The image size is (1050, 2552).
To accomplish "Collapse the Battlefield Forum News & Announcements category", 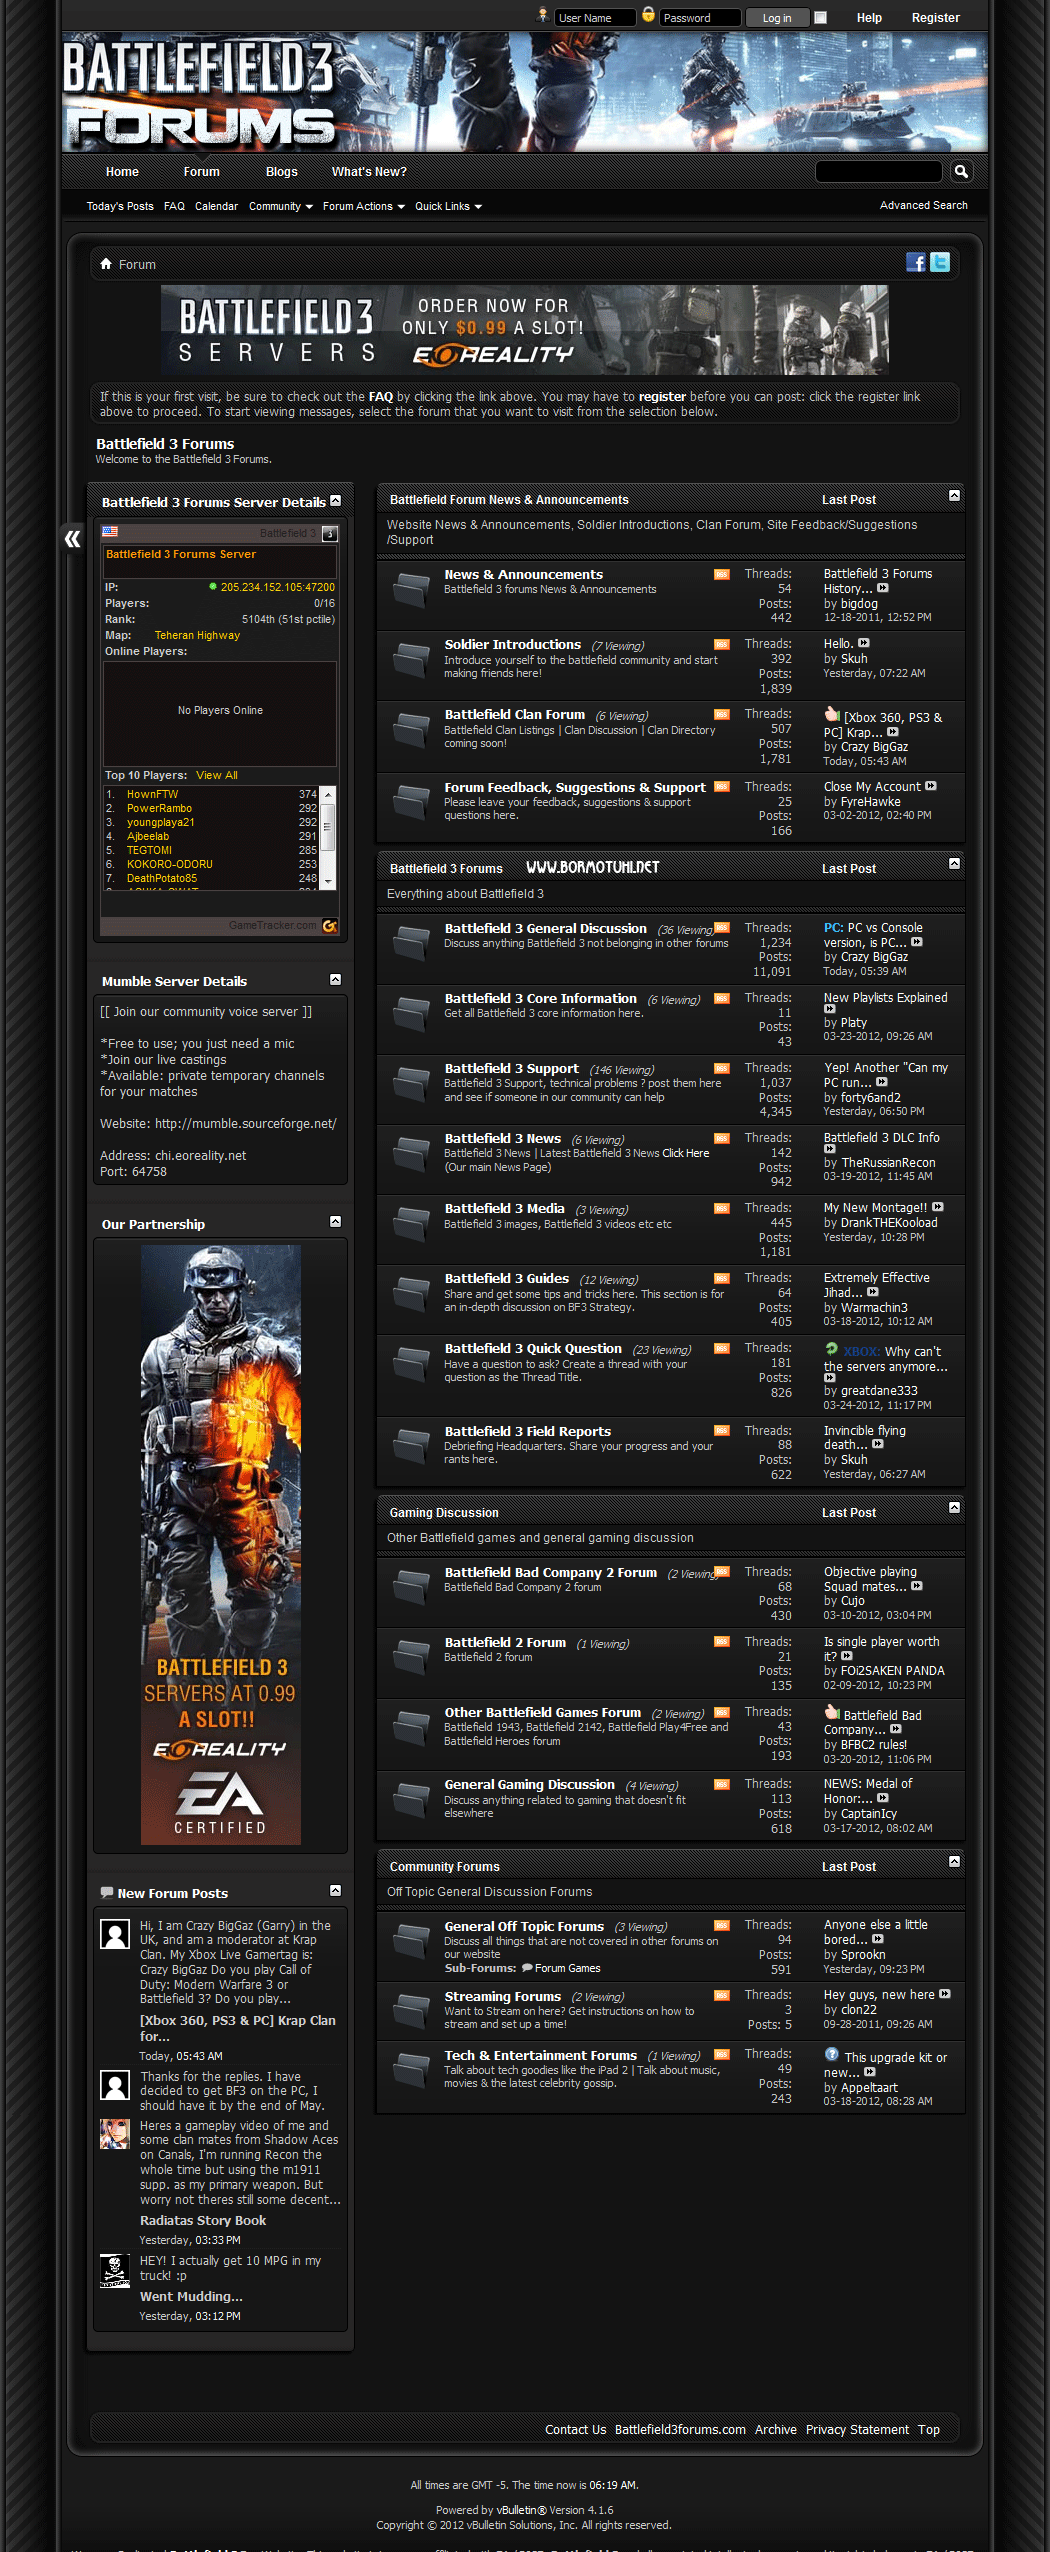I will click(x=954, y=496).
